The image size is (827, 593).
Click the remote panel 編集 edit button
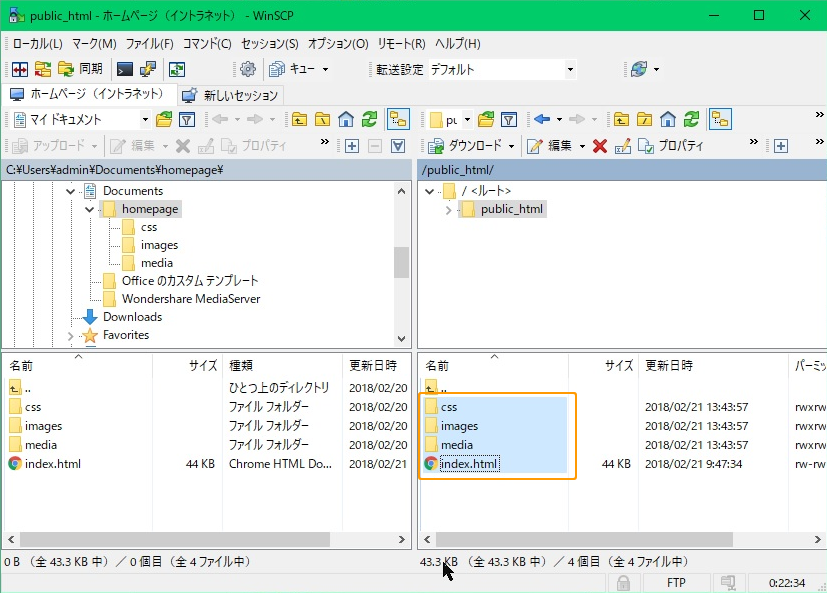(x=549, y=146)
